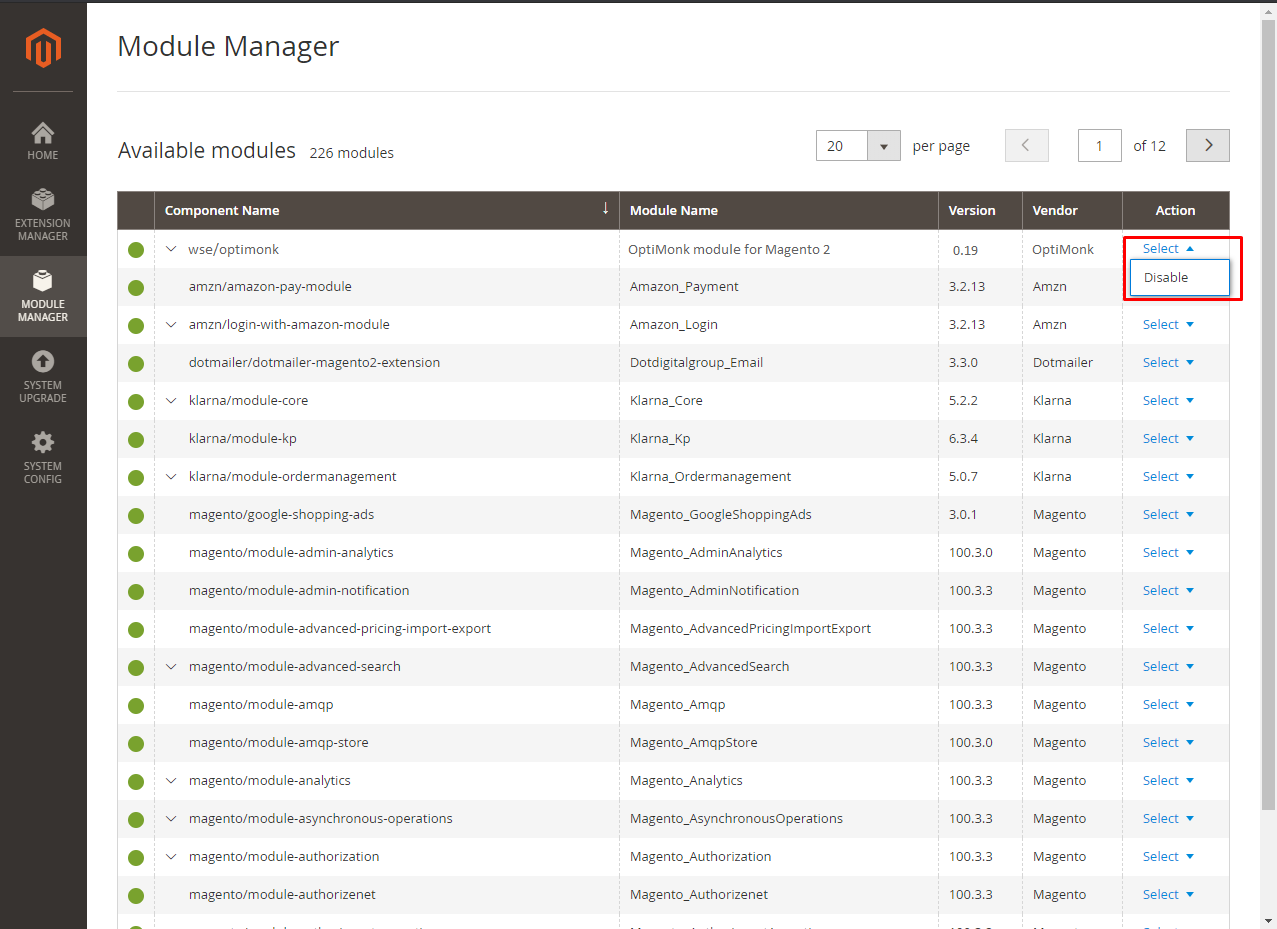Screen dimensions: 1277x929
Task: Expand the magento/module-analytics row
Action: point(171,781)
